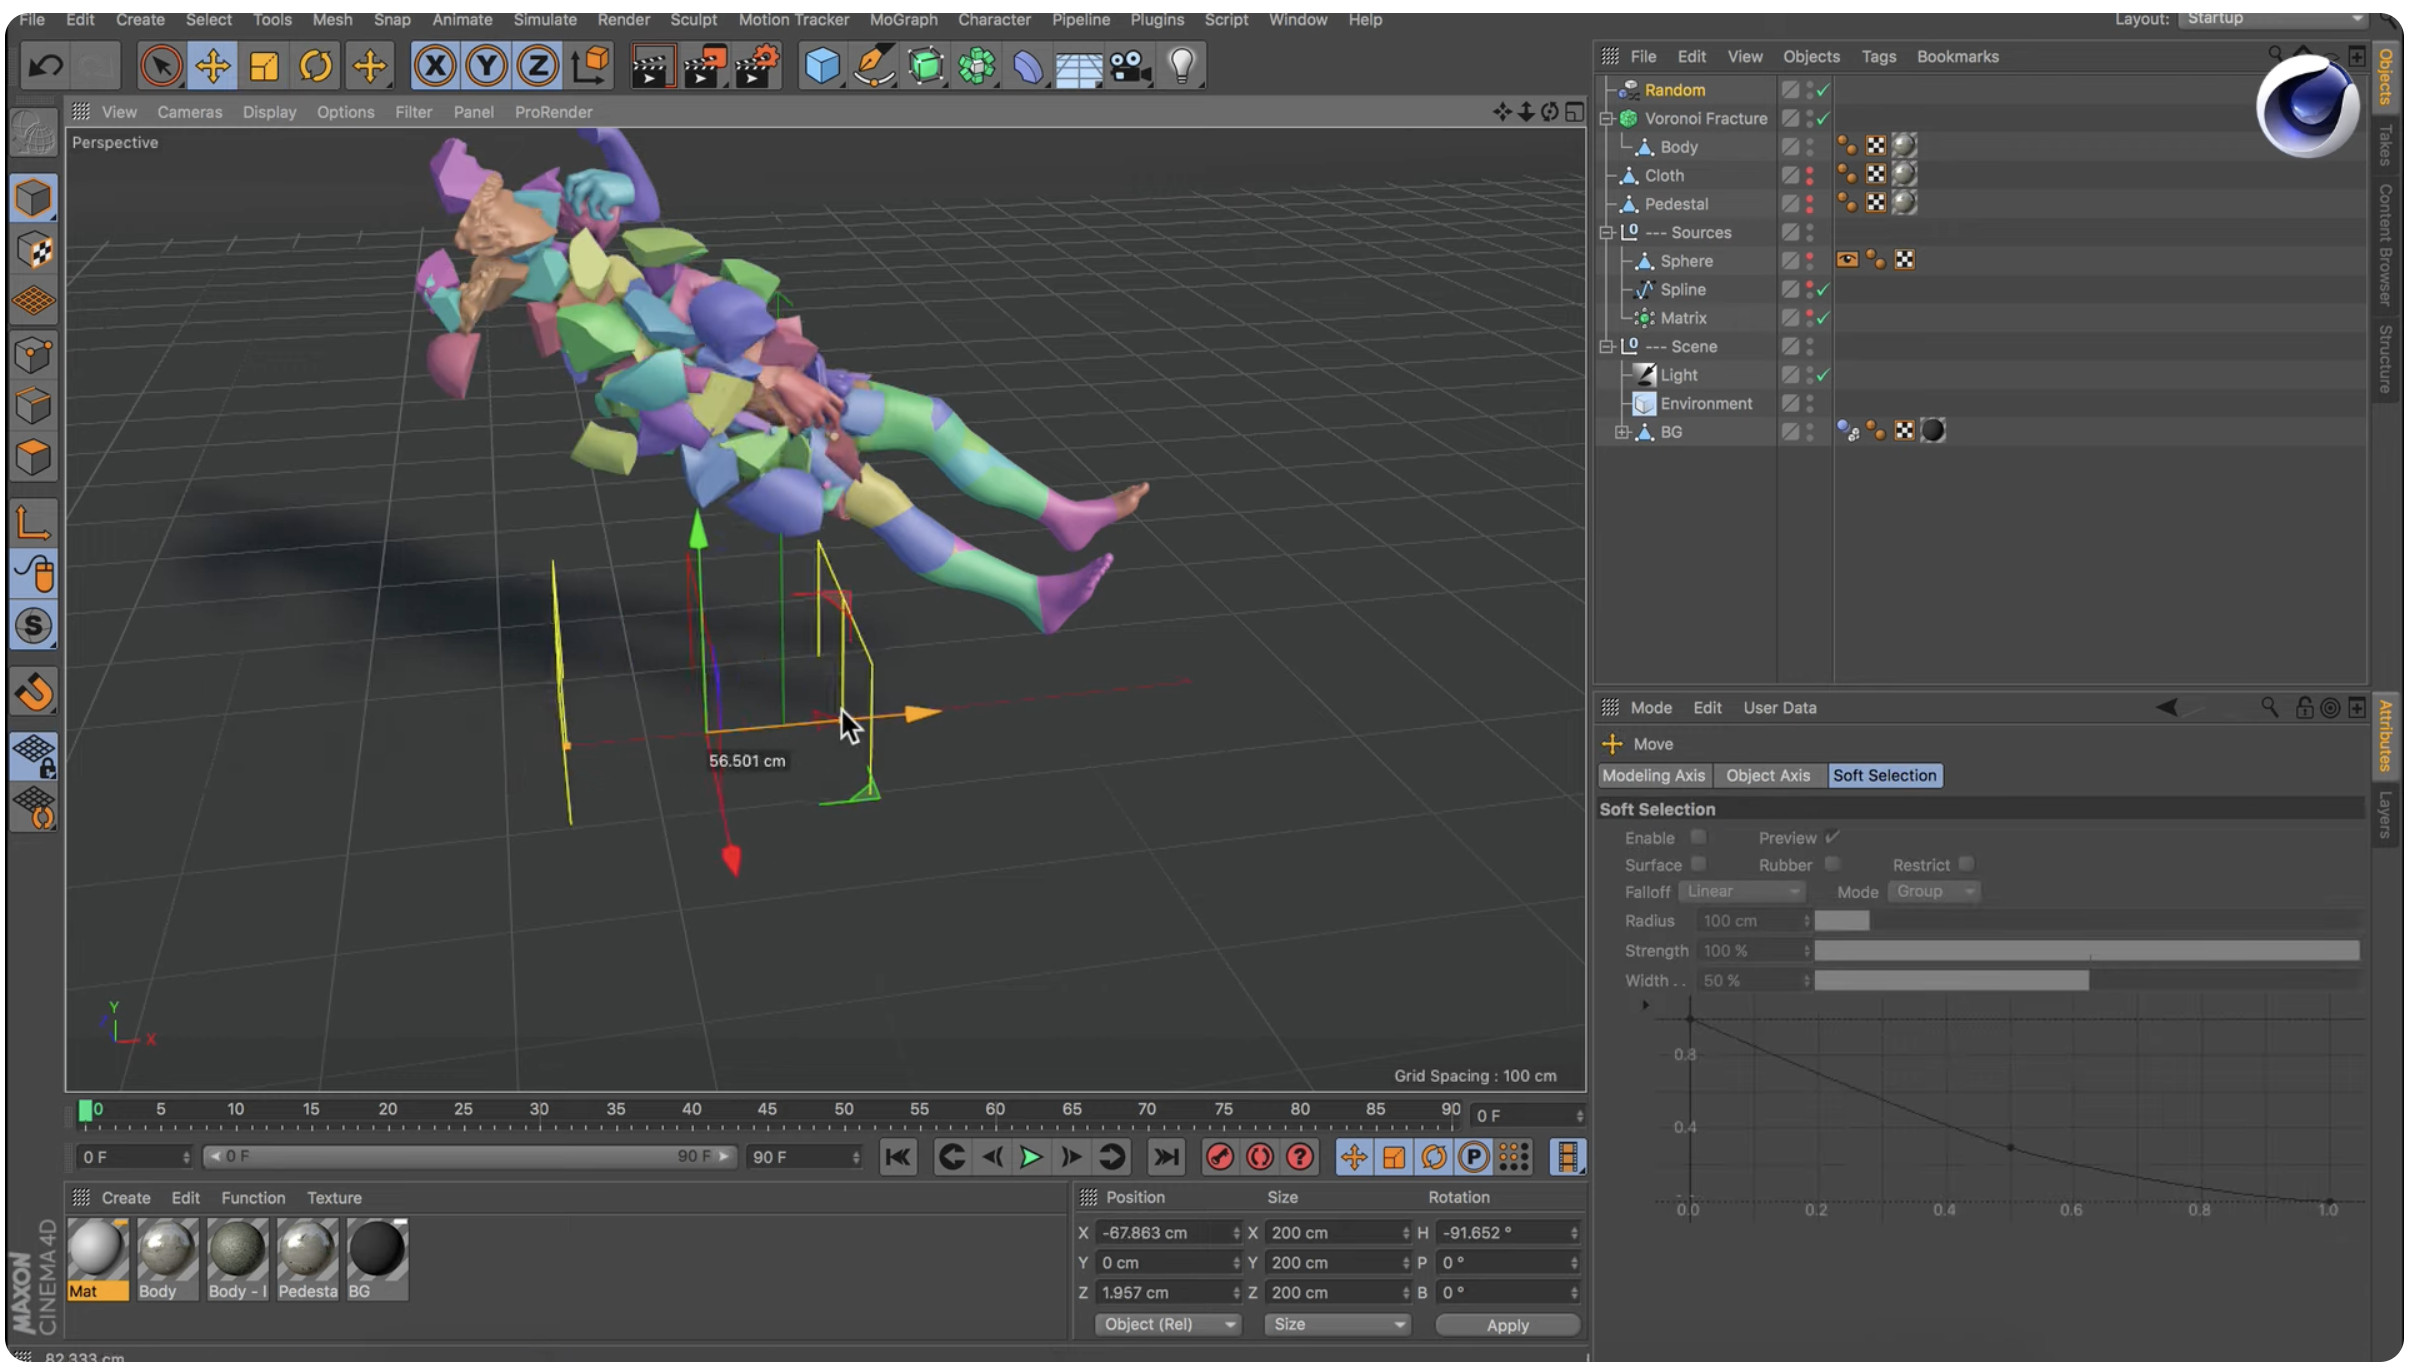Collapse the Voronoi Fracture hierarchy
This screenshot has height=1370, width=2412.
1607,118
